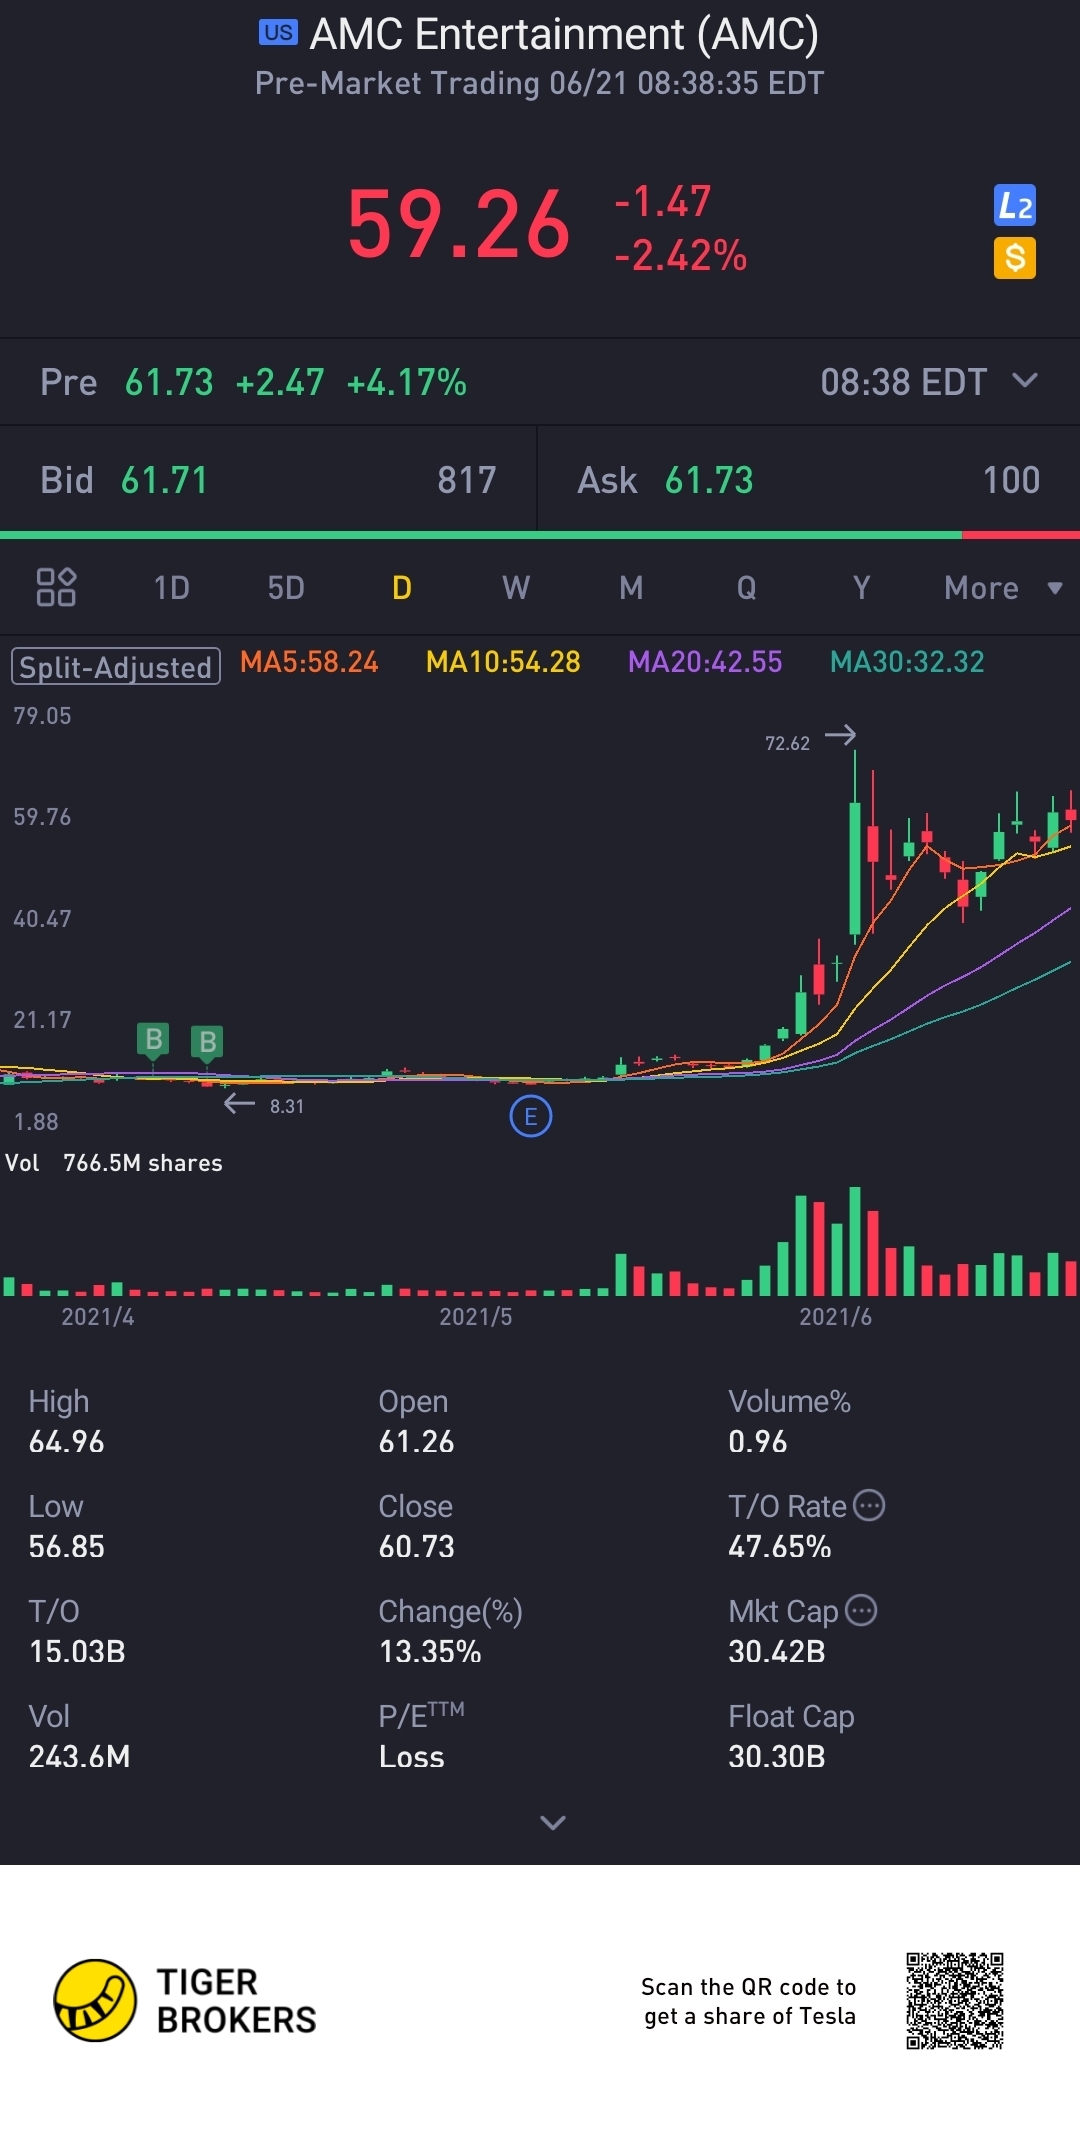The height and width of the screenshot is (2137, 1080).
Task: Open the chart layout grid icon
Action: pos(56,587)
